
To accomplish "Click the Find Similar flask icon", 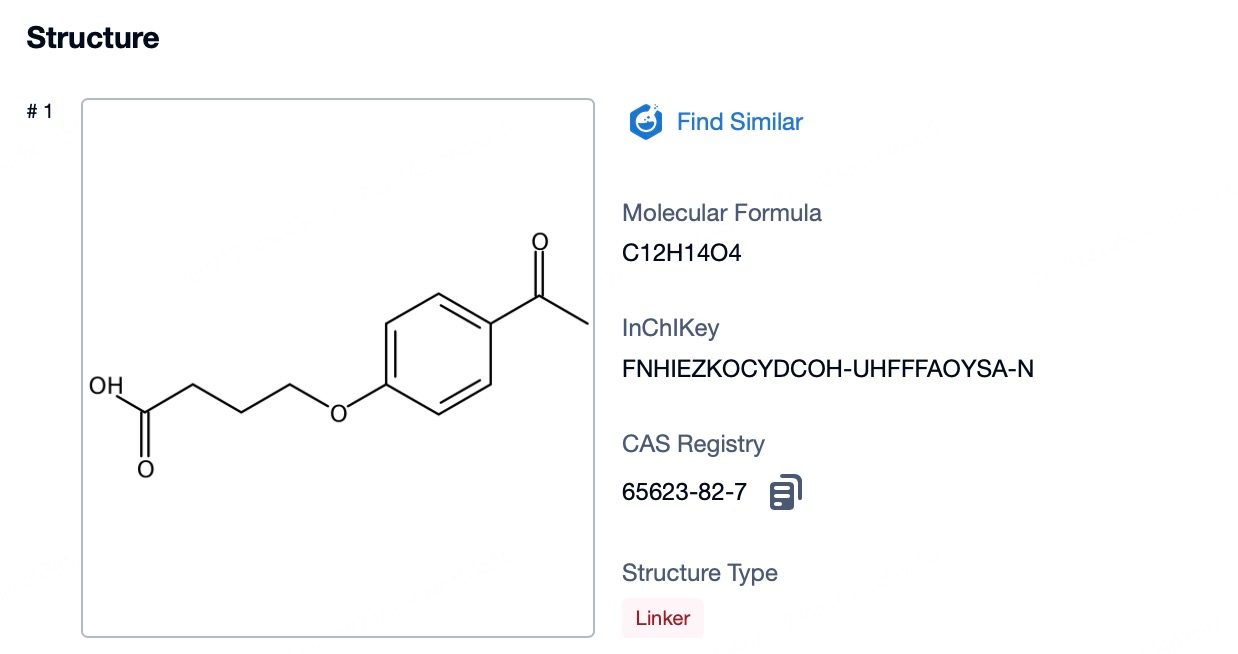I will tap(645, 122).
